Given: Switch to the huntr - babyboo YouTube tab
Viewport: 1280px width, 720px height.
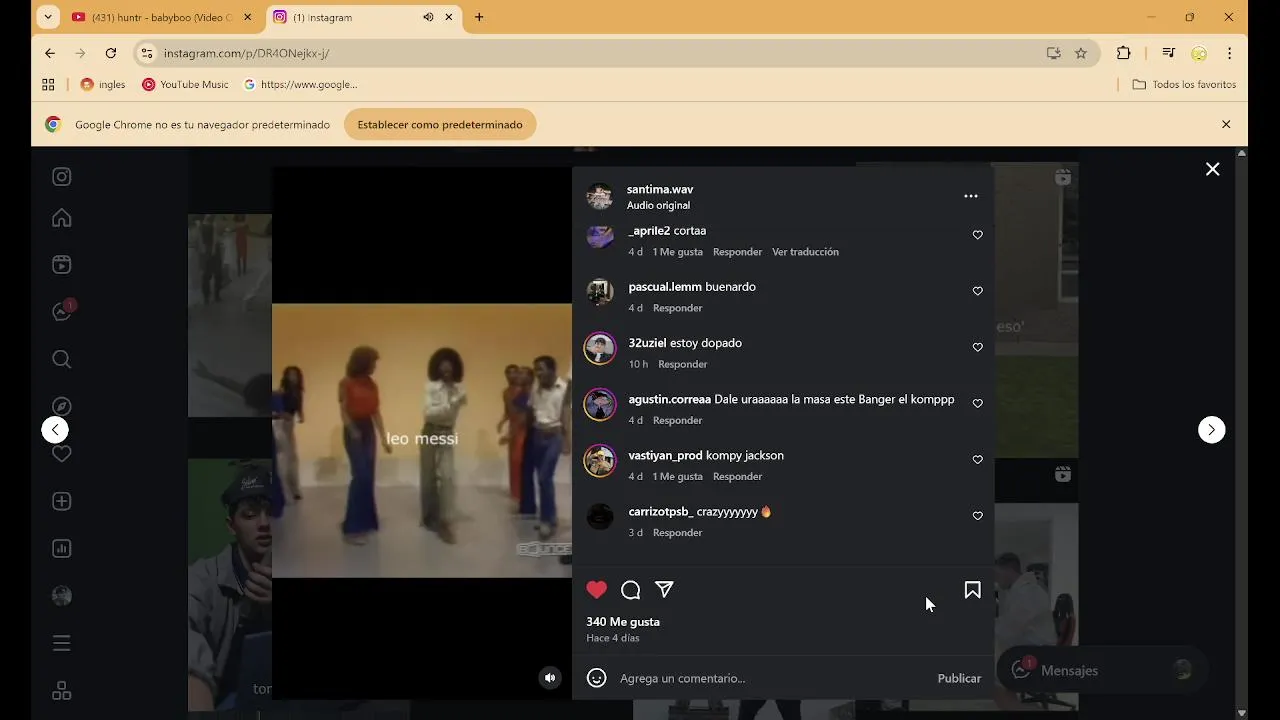Looking at the screenshot, I should 161,17.
